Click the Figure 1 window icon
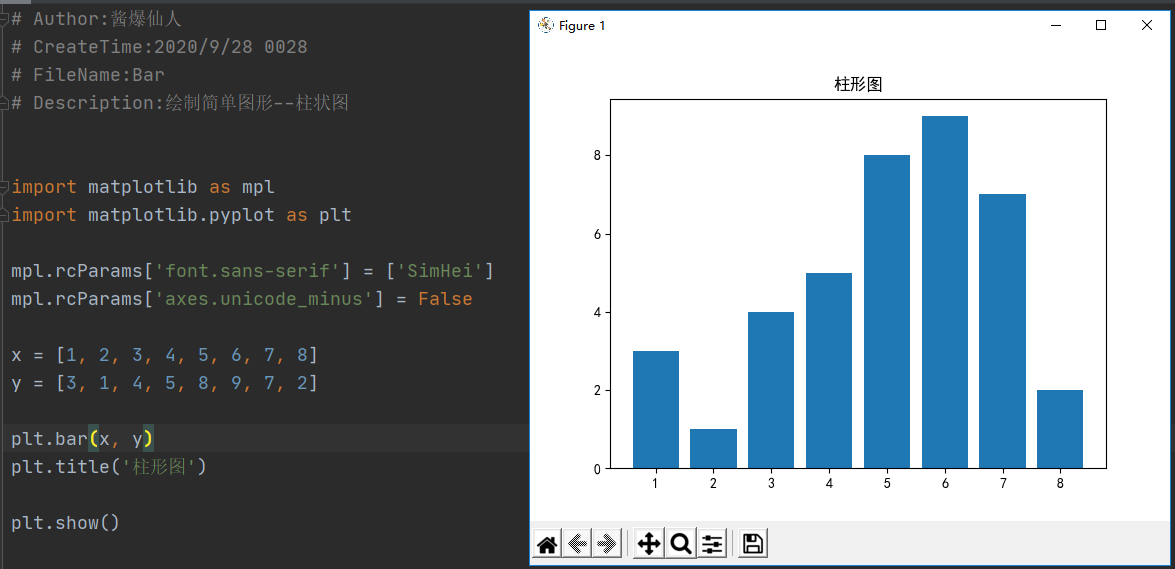Screen dimensions: 1175x569 click(546, 25)
